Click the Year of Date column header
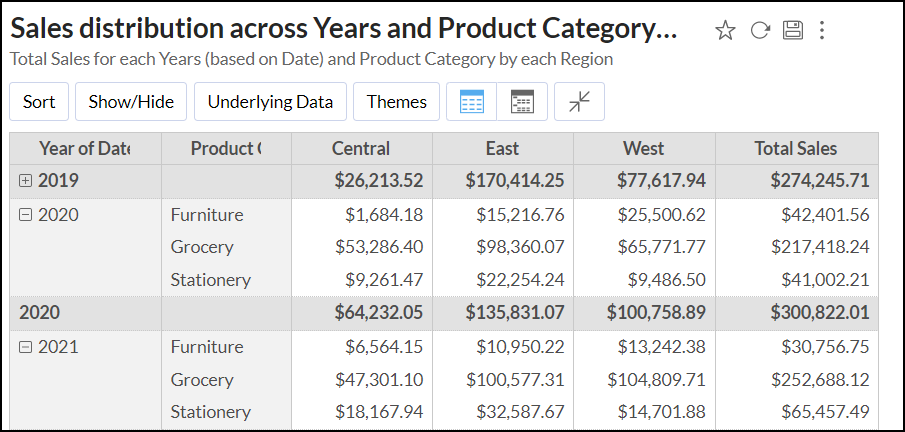Image resolution: width=905 pixels, height=432 pixels. point(85,149)
